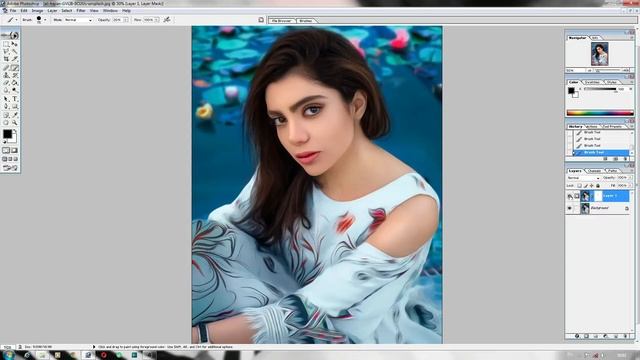Switch to the Actions tab
640x360 pixels.
tap(591, 127)
